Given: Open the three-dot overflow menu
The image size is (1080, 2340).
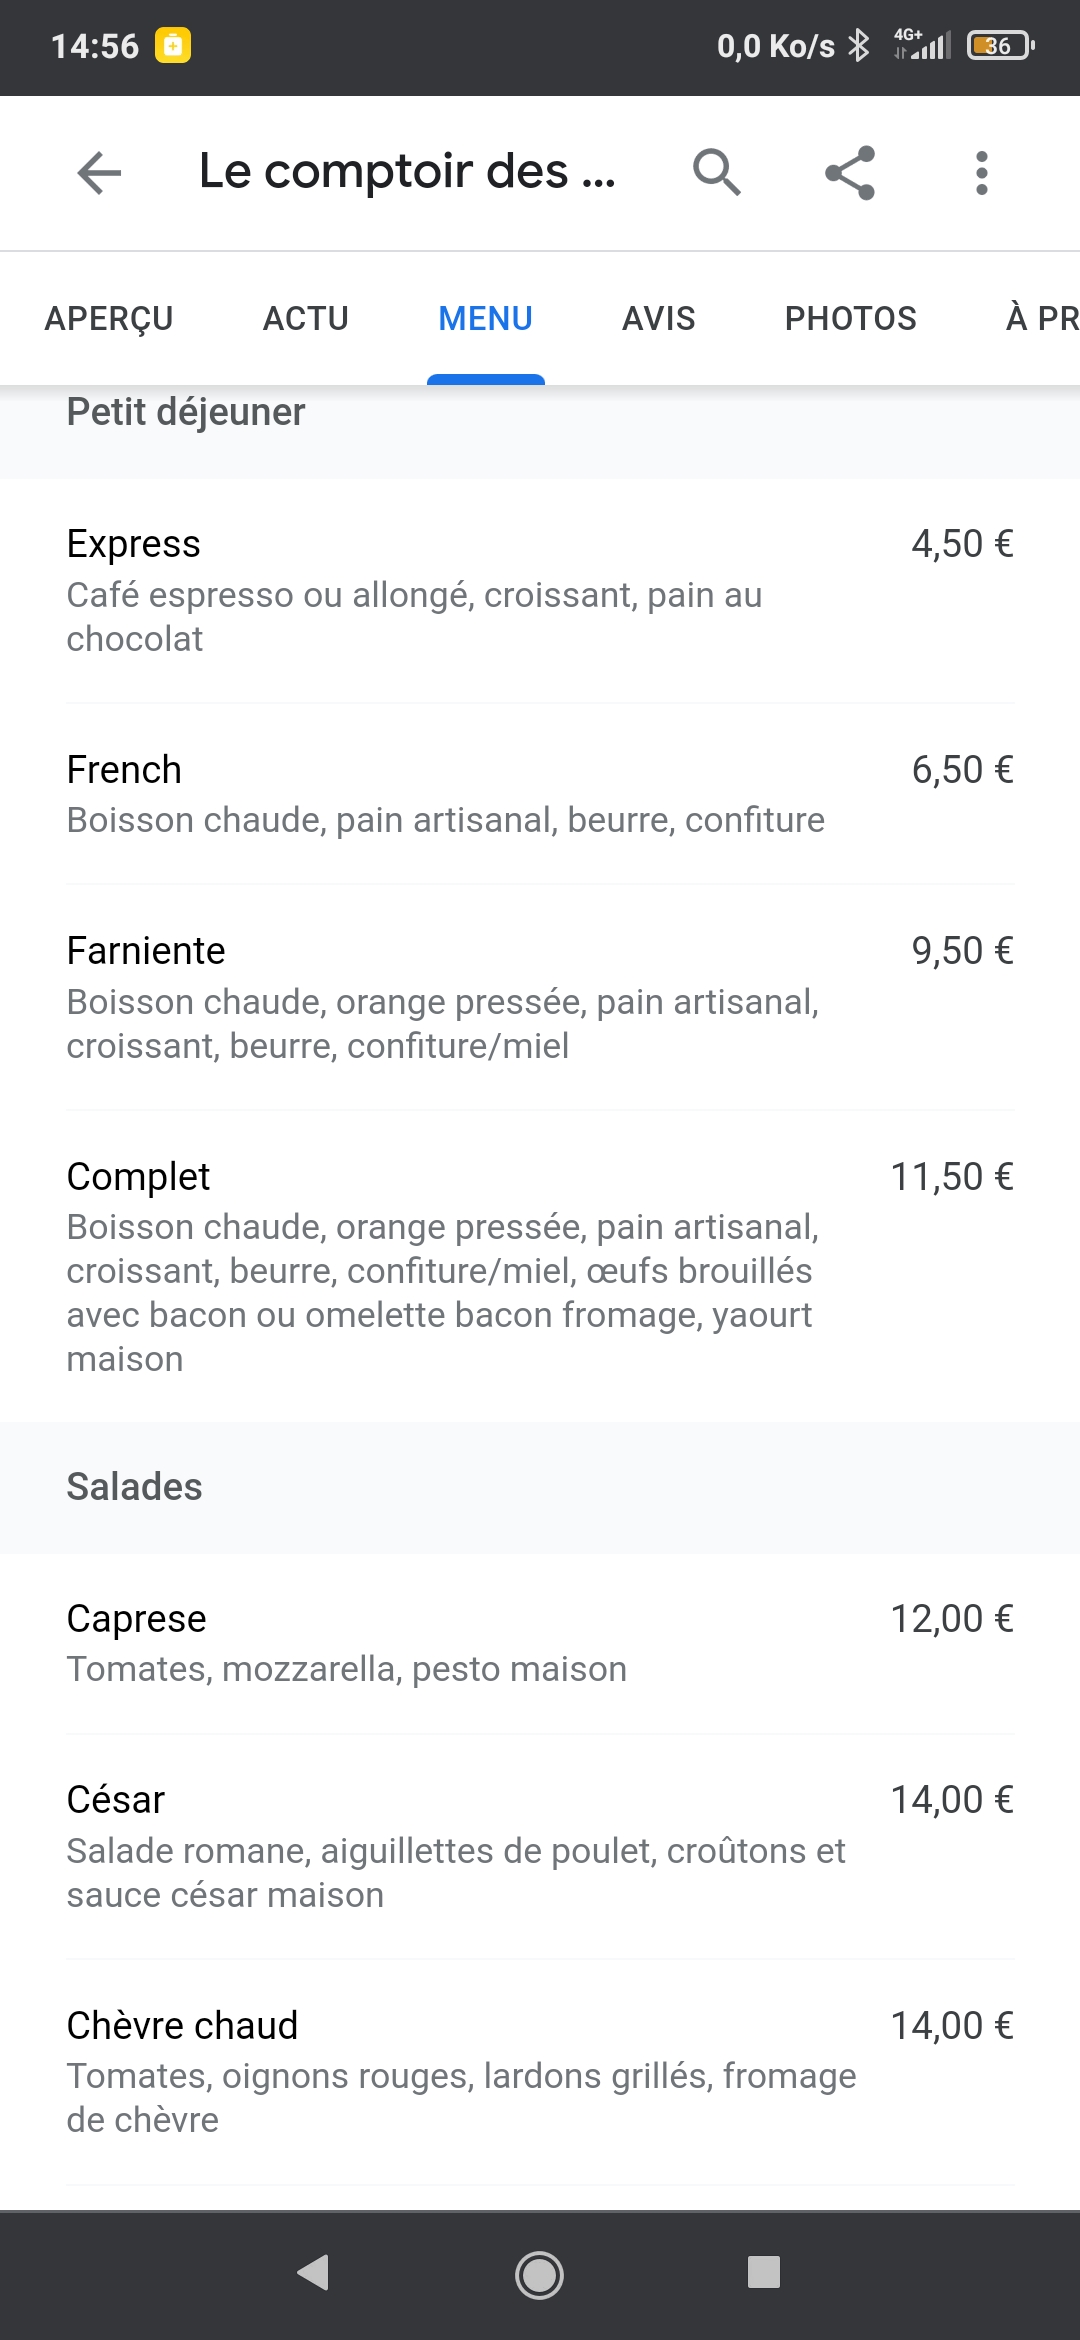Looking at the screenshot, I should 982,172.
